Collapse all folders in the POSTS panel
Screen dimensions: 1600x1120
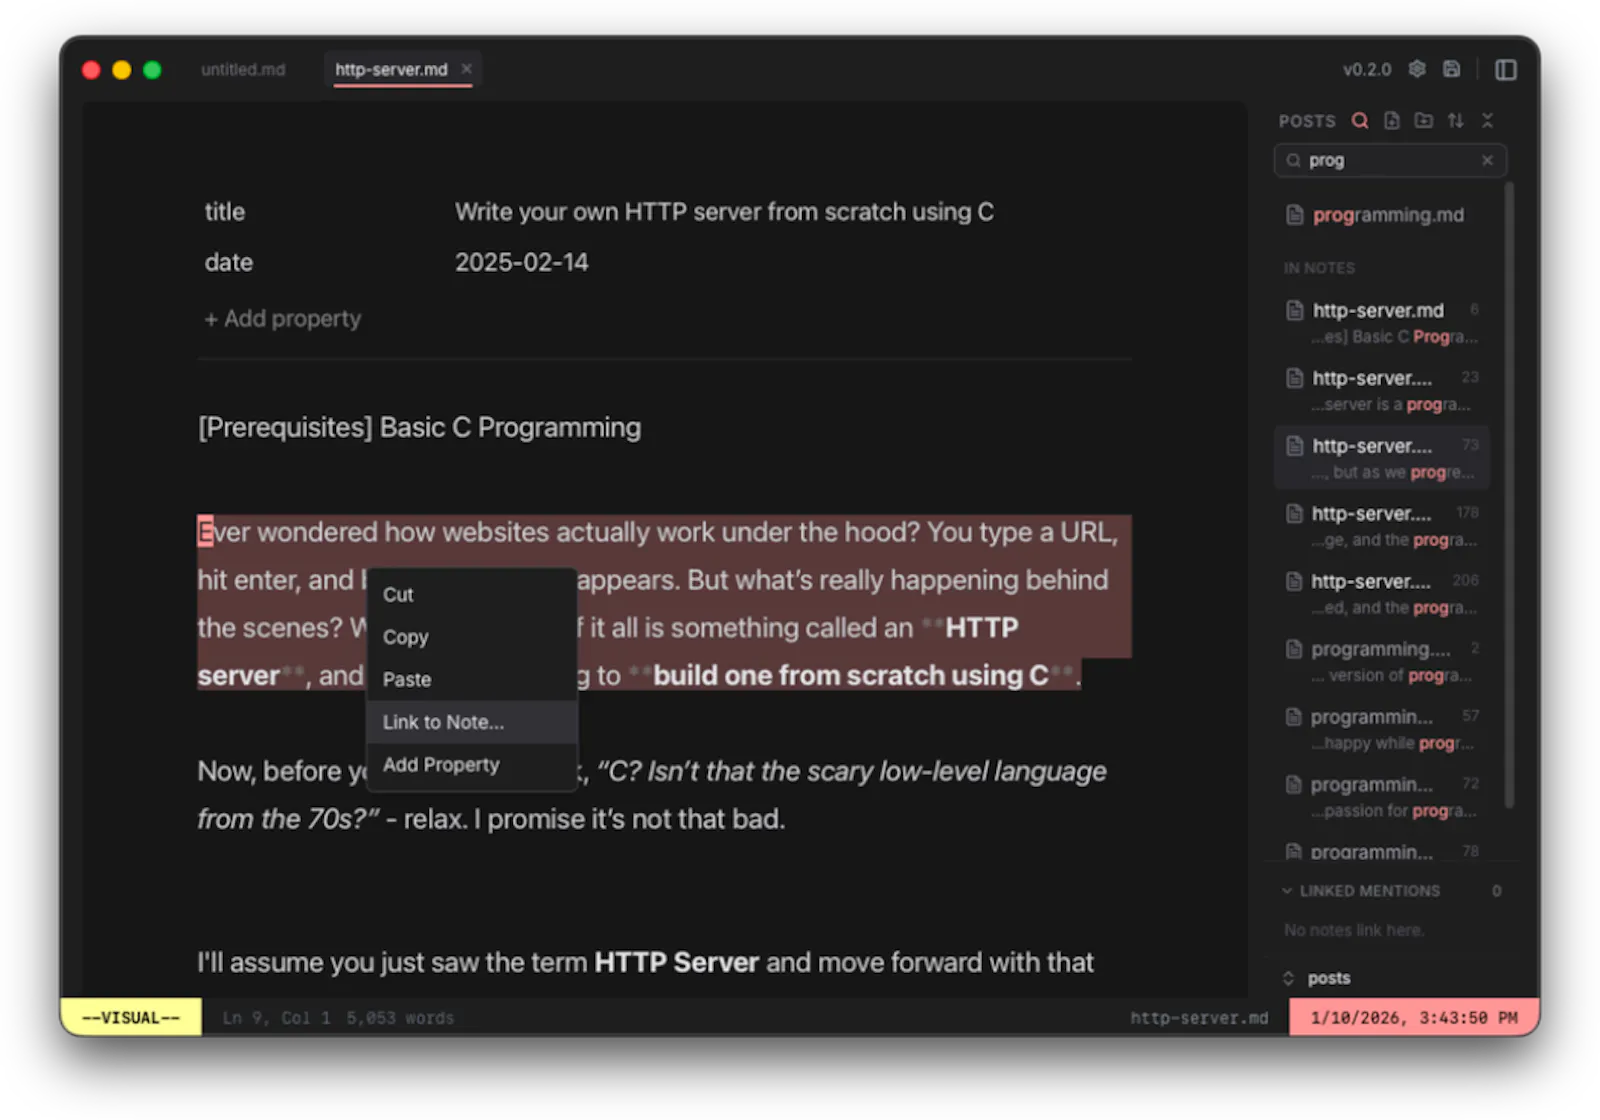coord(1488,121)
